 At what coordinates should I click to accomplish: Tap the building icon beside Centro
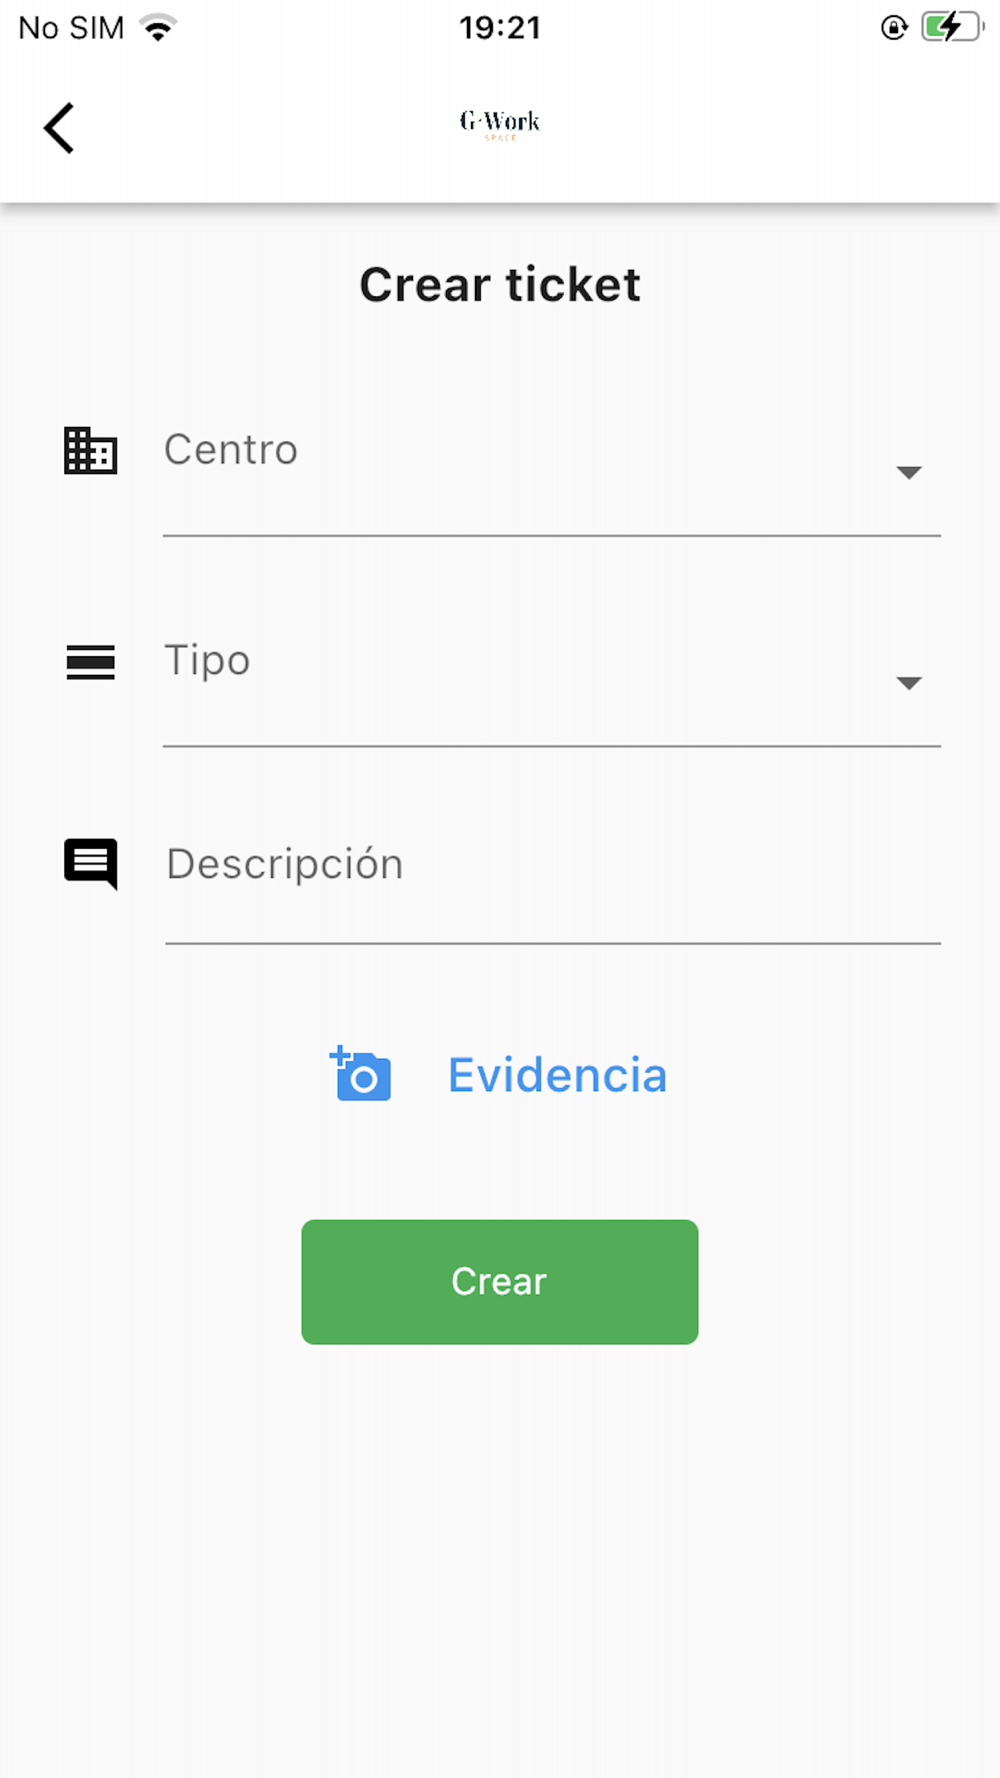point(91,450)
